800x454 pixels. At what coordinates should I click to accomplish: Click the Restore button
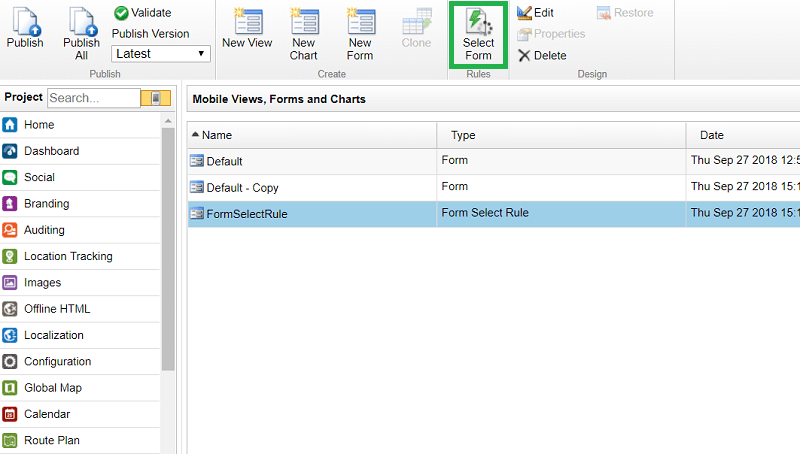(625, 13)
